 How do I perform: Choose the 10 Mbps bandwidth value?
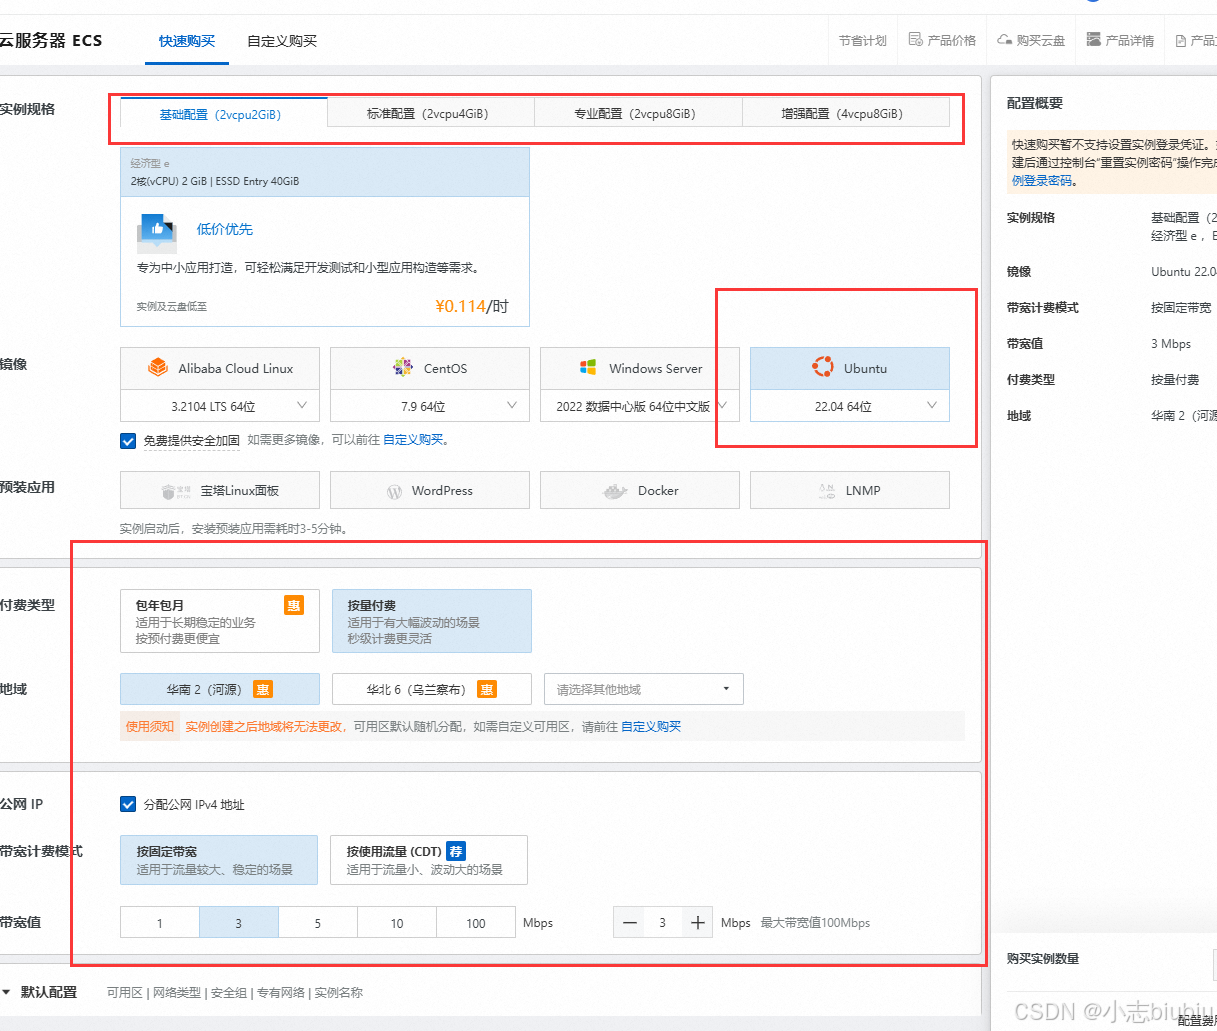(397, 923)
